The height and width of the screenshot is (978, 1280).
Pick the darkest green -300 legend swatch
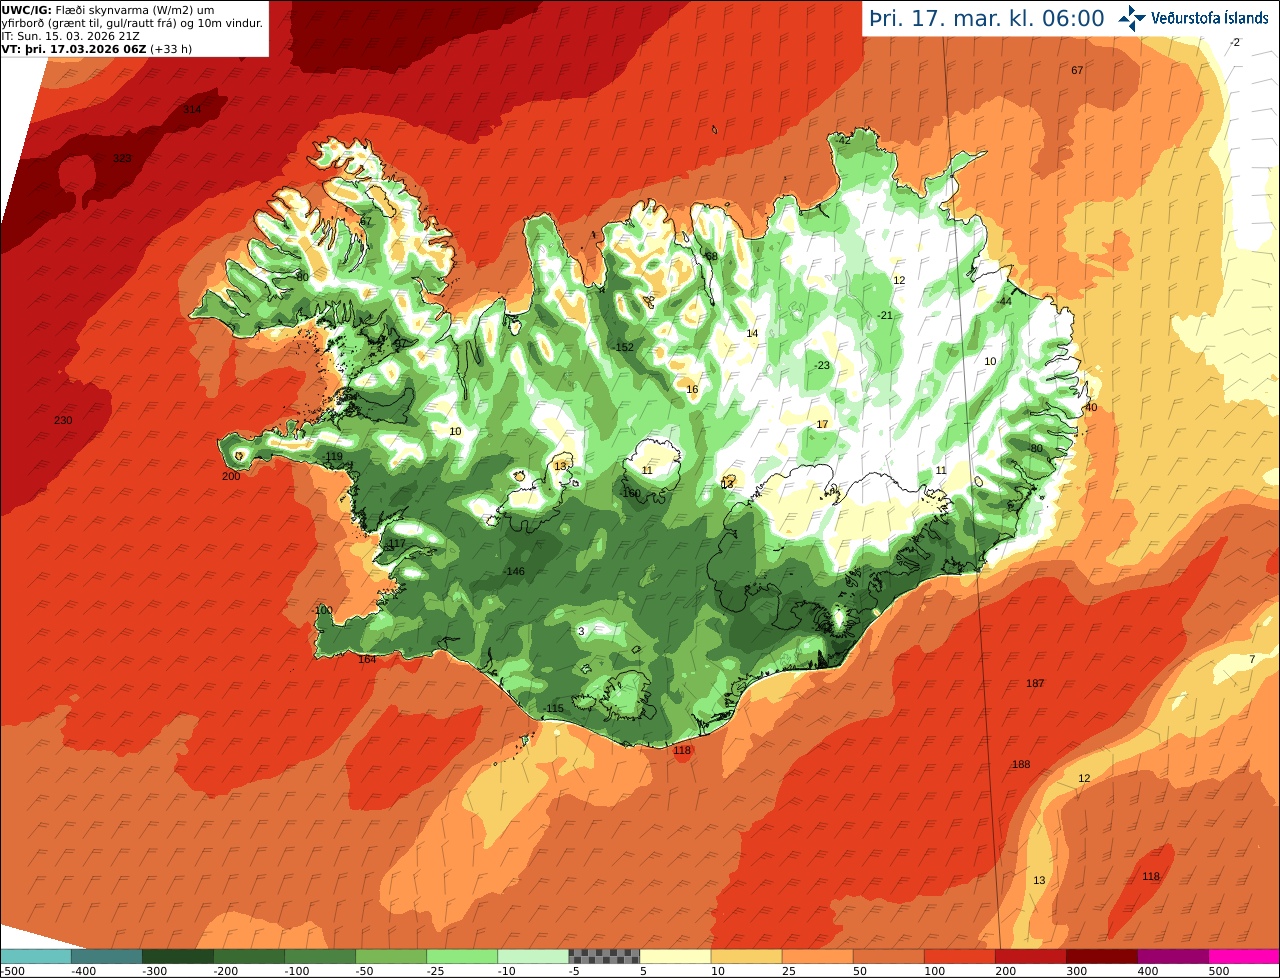coord(177,956)
